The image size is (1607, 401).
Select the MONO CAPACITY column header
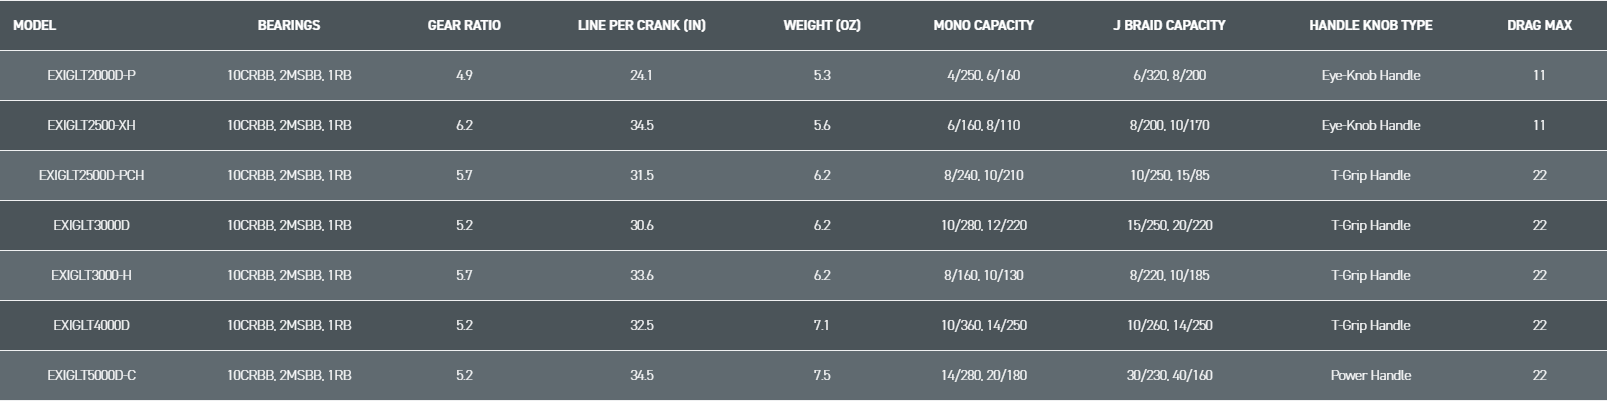click(x=983, y=25)
